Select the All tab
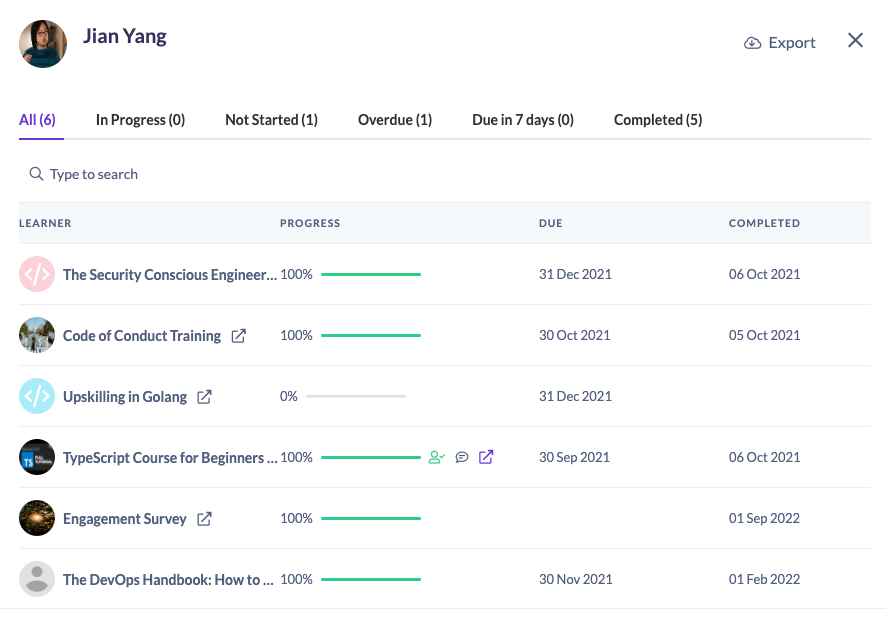Image resolution: width=886 pixels, height=637 pixels. 38,119
